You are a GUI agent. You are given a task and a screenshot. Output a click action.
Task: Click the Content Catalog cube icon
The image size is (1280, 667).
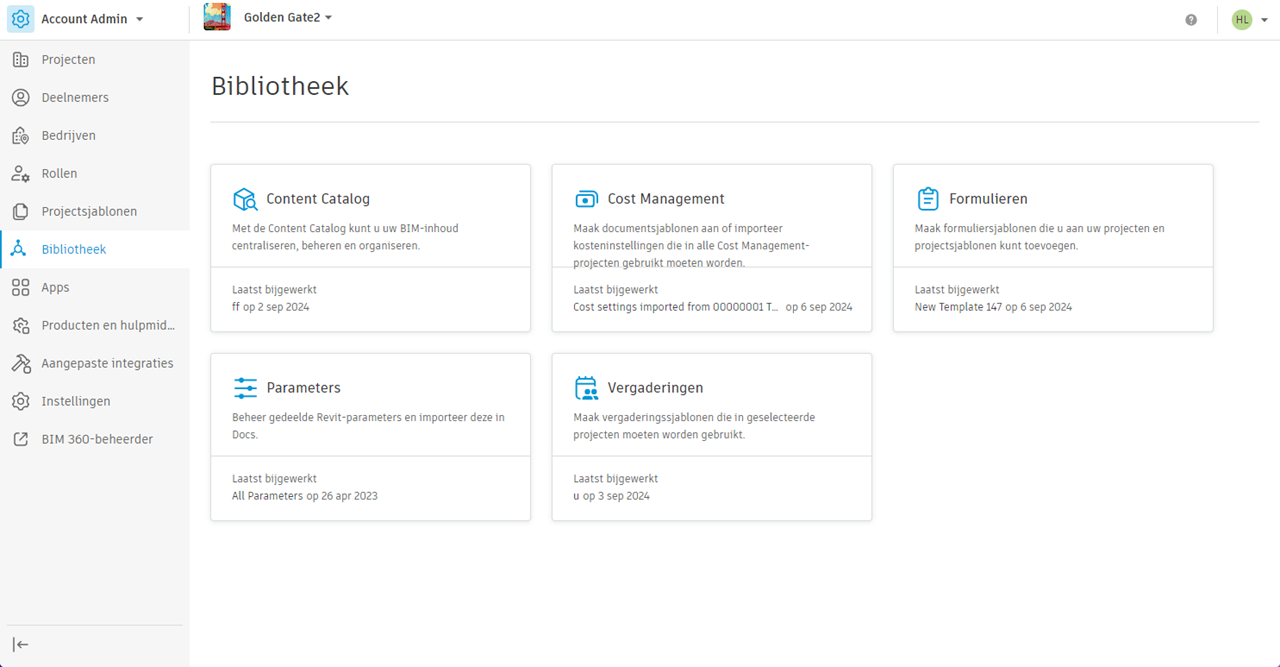tap(245, 198)
